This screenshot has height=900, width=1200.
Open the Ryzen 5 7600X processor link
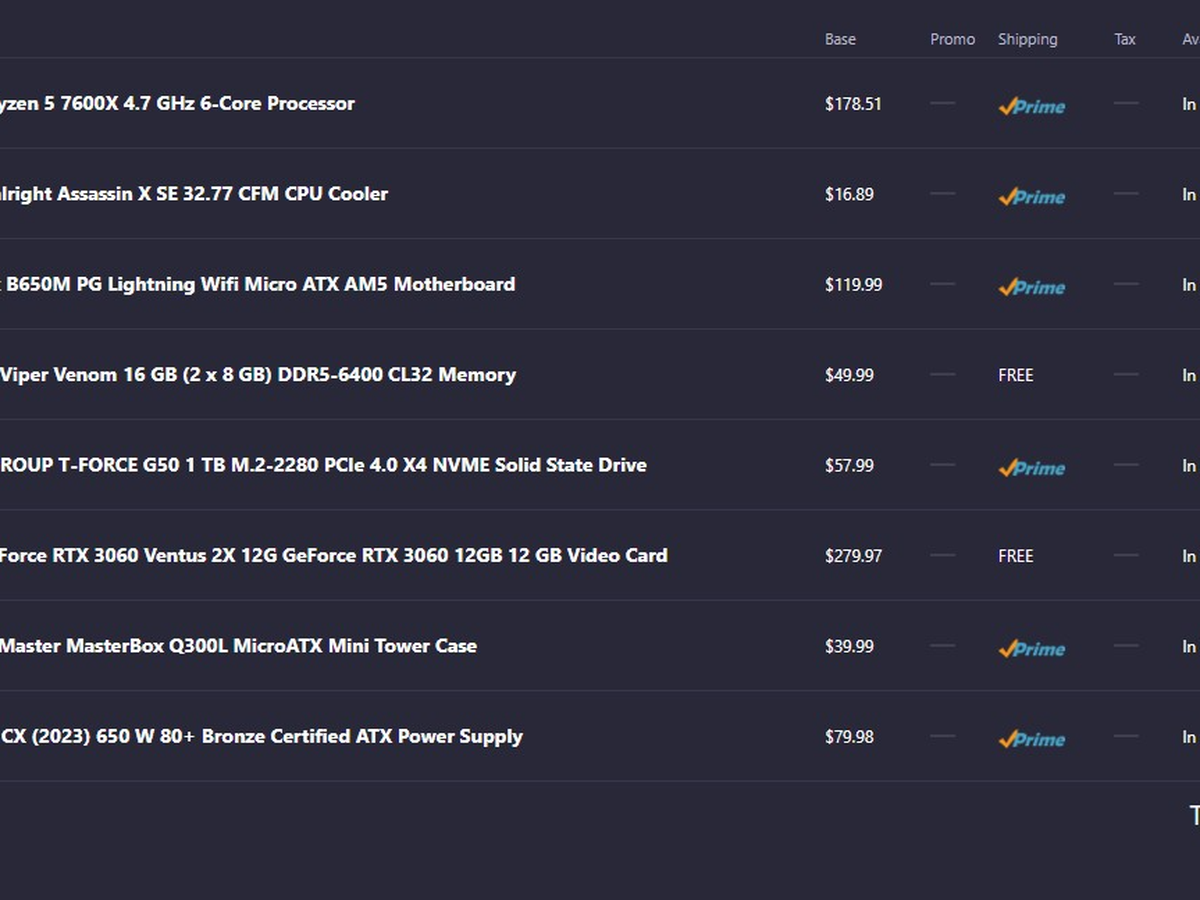(177, 104)
